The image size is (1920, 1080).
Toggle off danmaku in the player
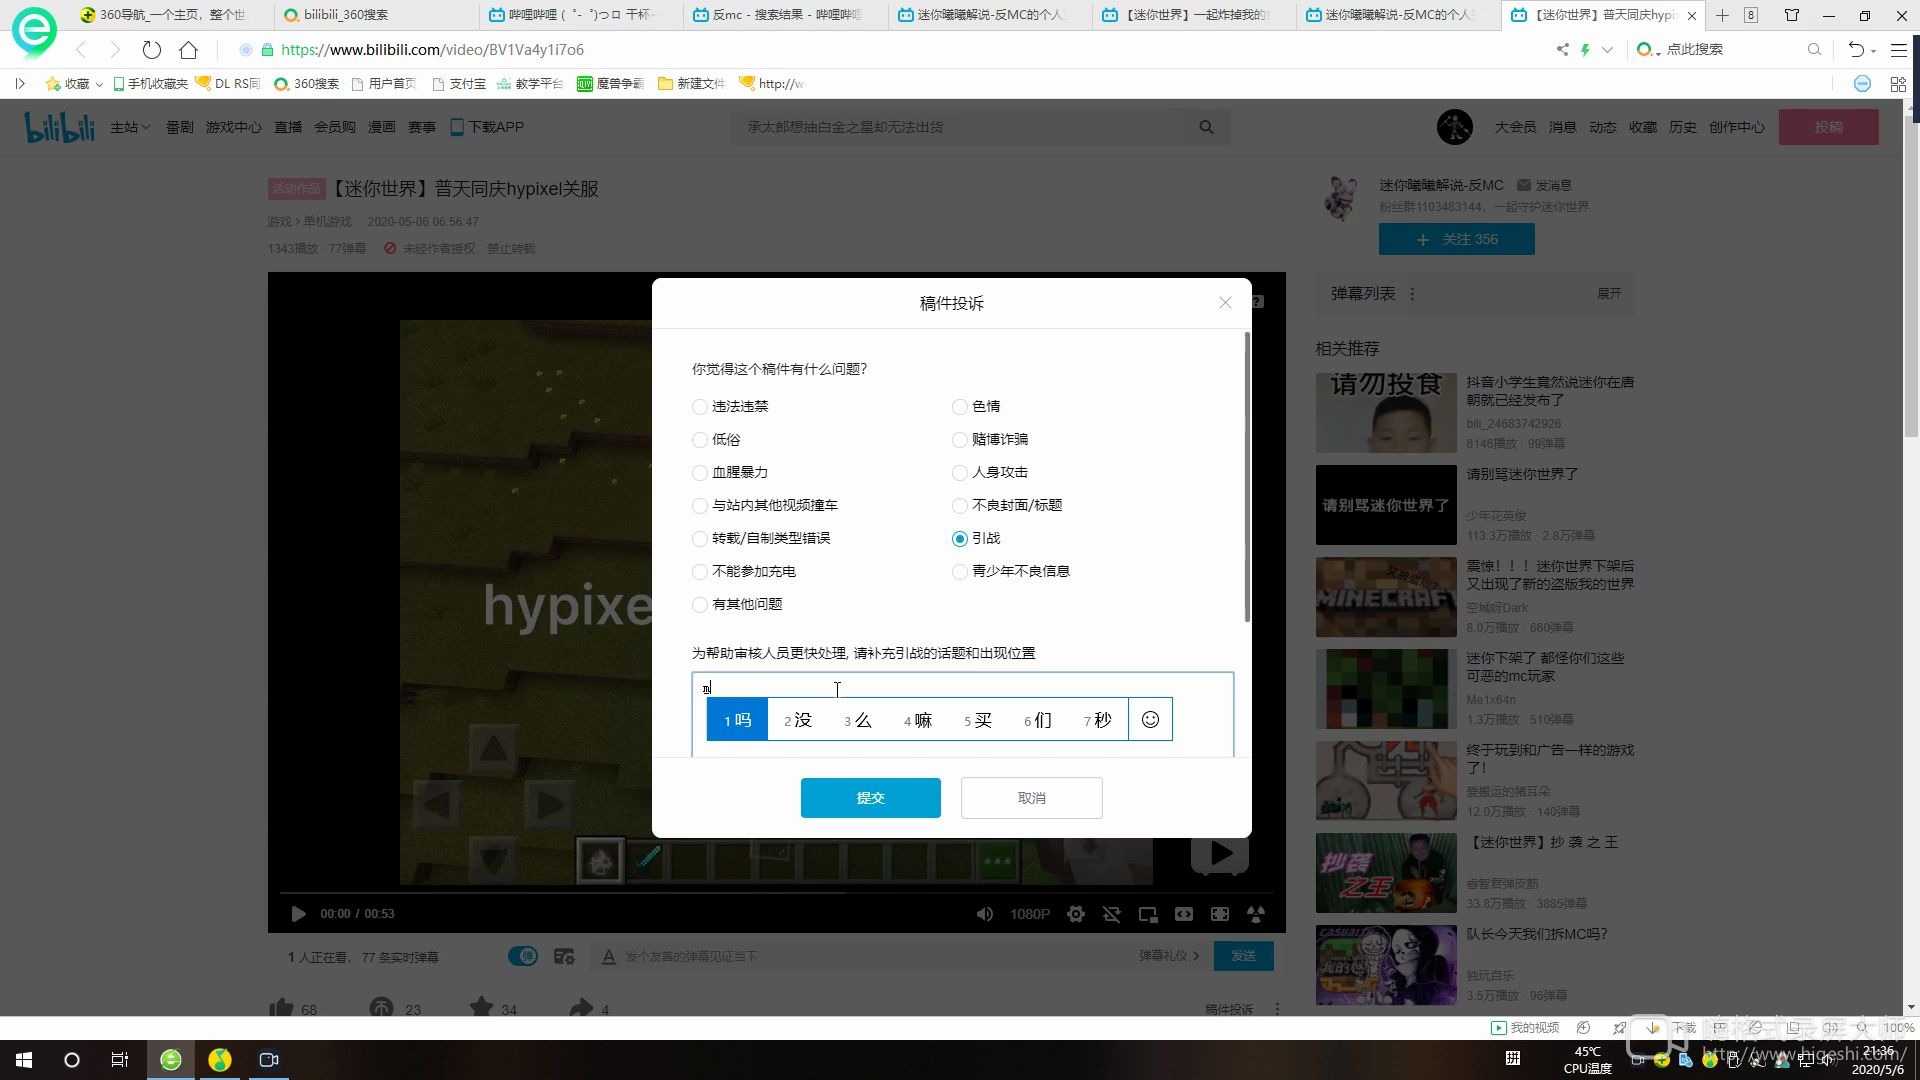(x=1112, y=913)
